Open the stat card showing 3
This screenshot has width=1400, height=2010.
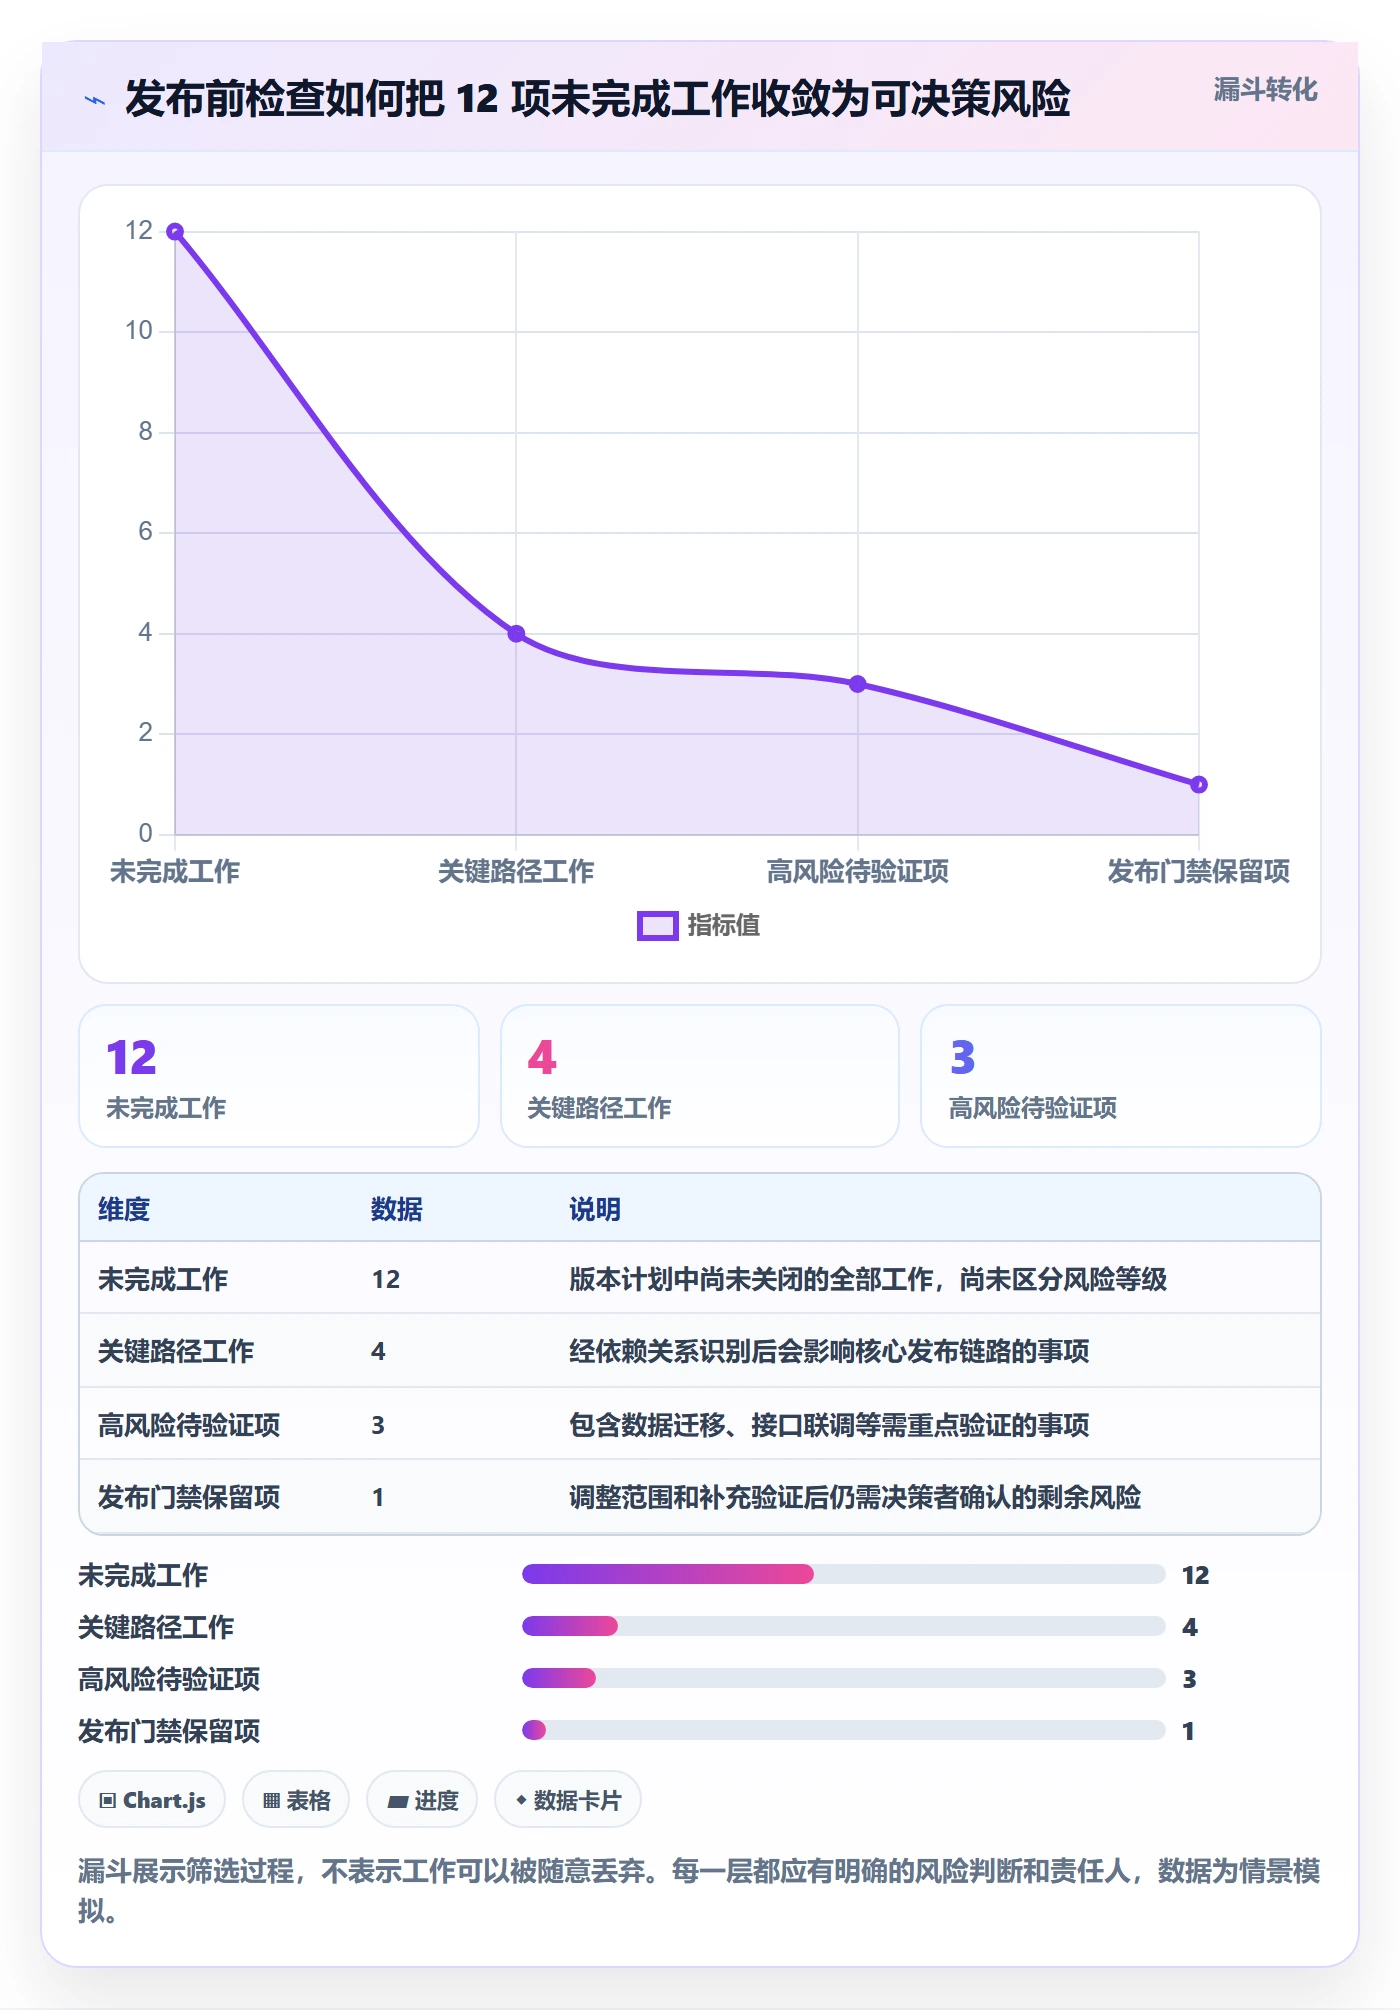(1121, 1076)
